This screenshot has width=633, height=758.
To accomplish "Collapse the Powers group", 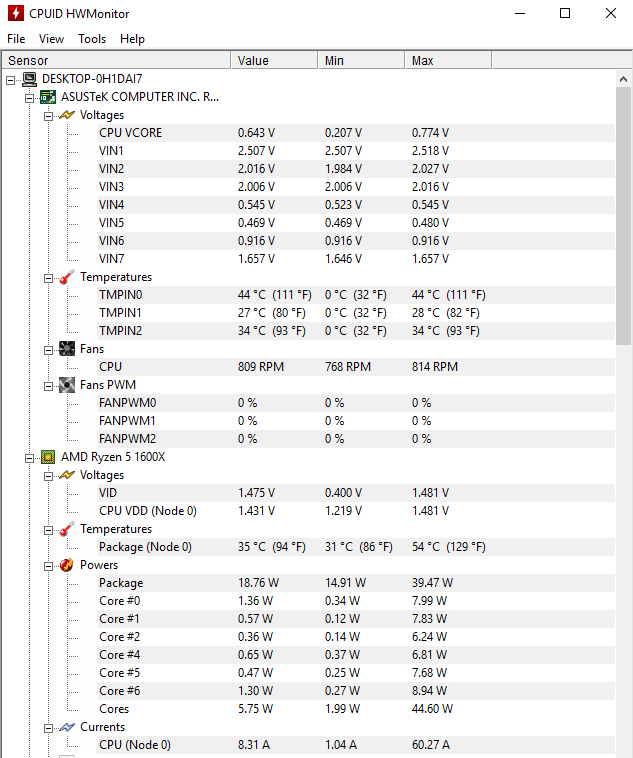I will coord(48,566).
